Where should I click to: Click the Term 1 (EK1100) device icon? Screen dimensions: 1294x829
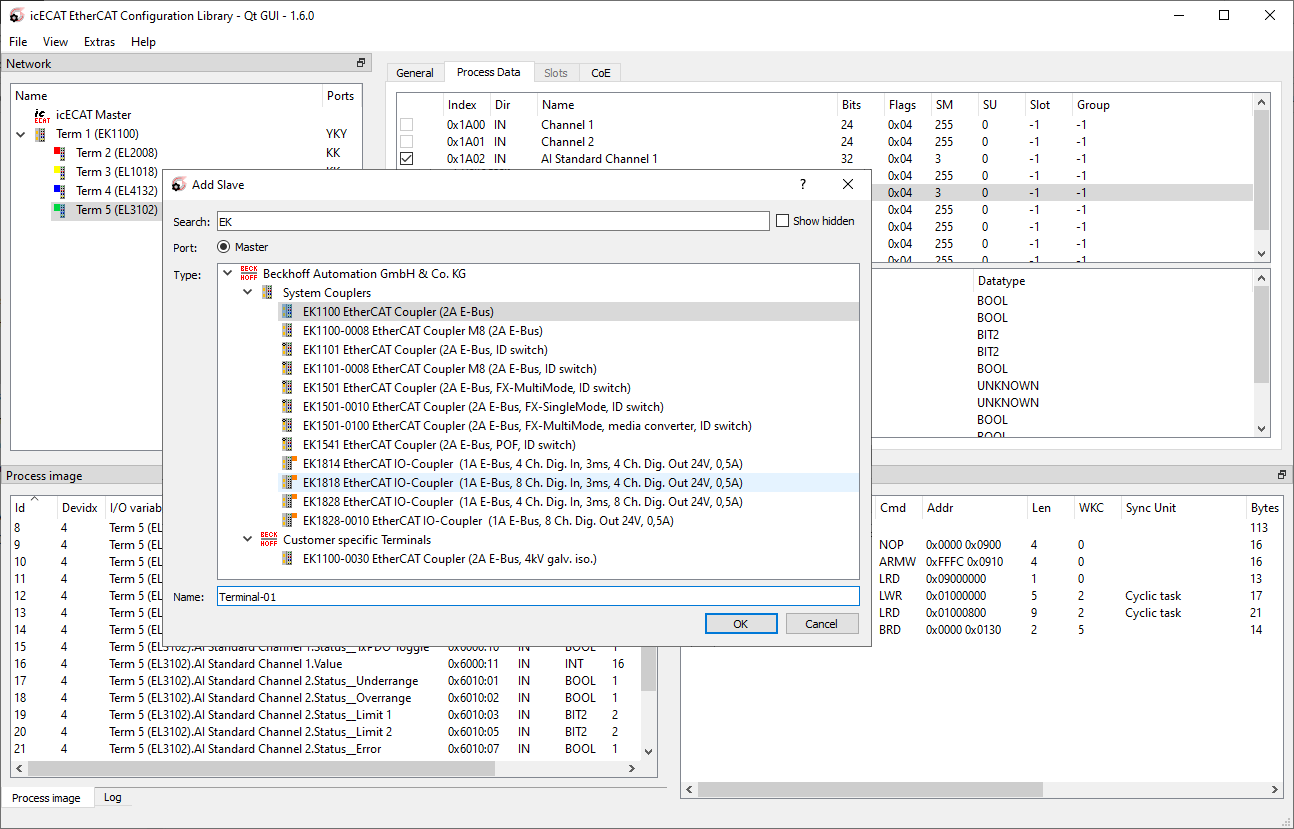coord(40,134)
